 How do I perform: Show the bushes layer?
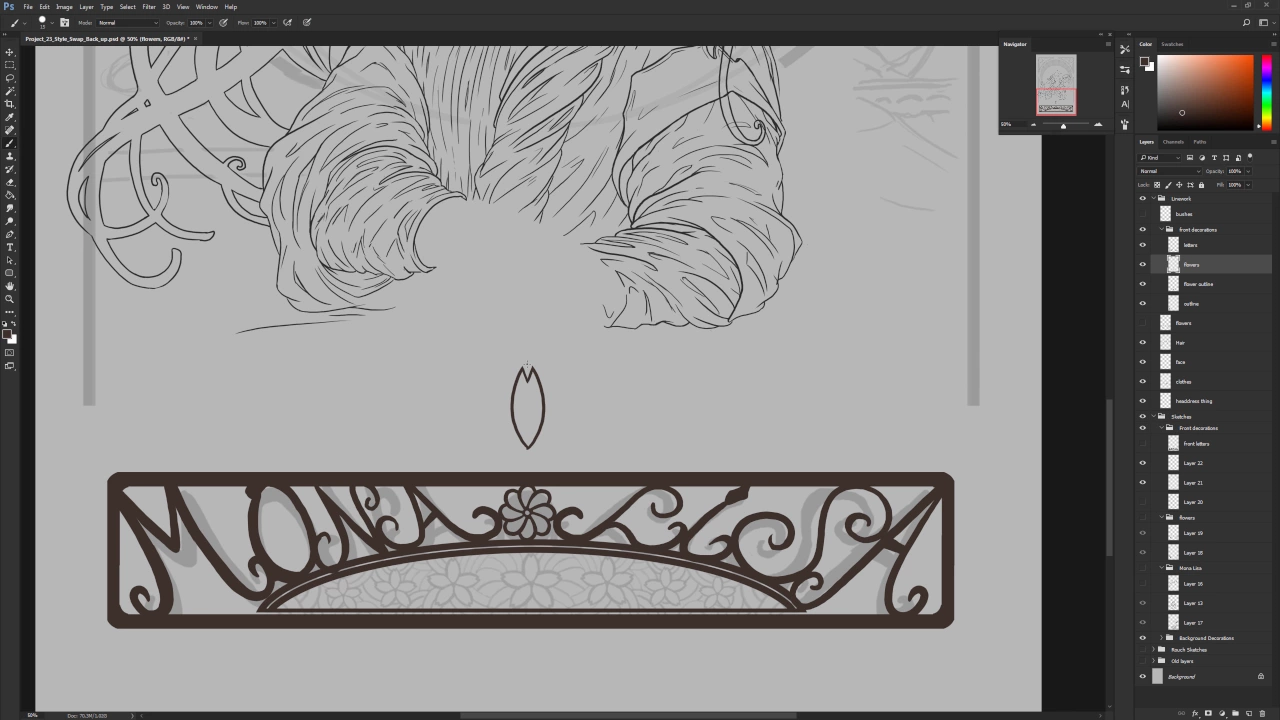1143,214
